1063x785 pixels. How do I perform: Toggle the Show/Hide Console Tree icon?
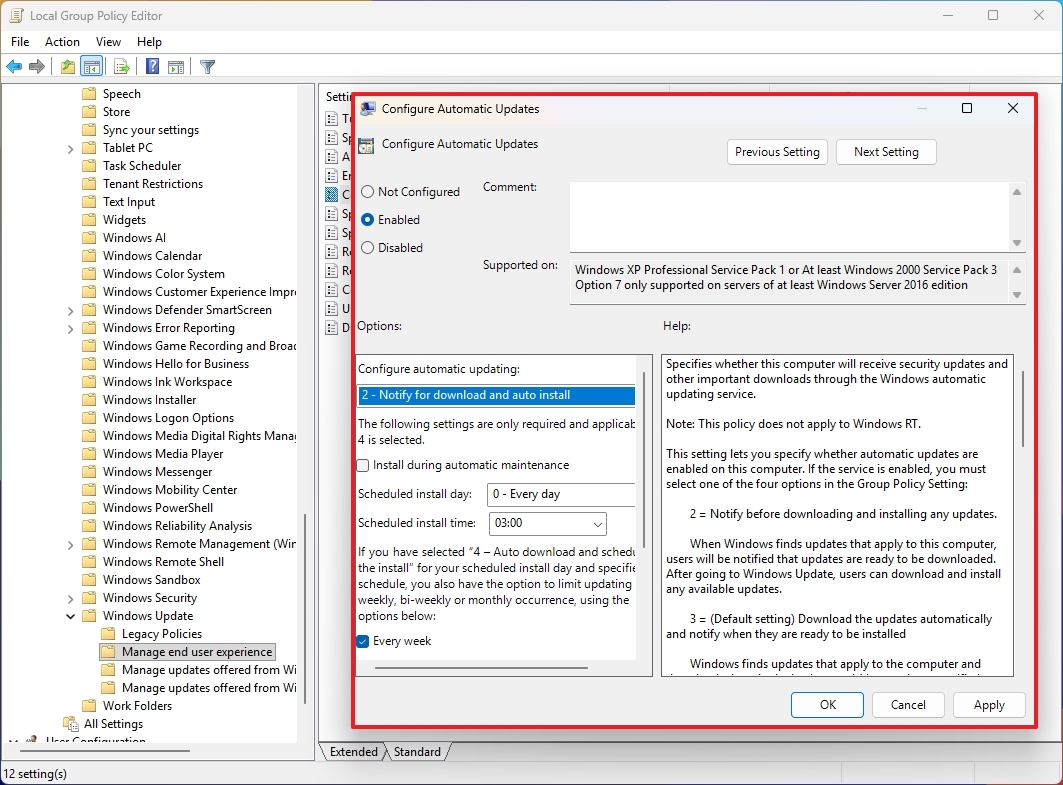click(91, 66)
